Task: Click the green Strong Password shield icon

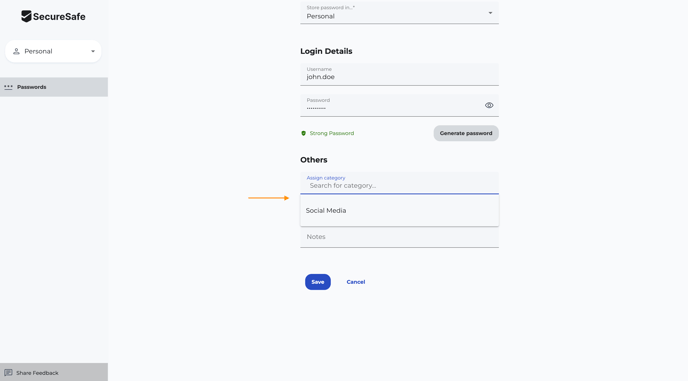Action: [x=303, y=133]
